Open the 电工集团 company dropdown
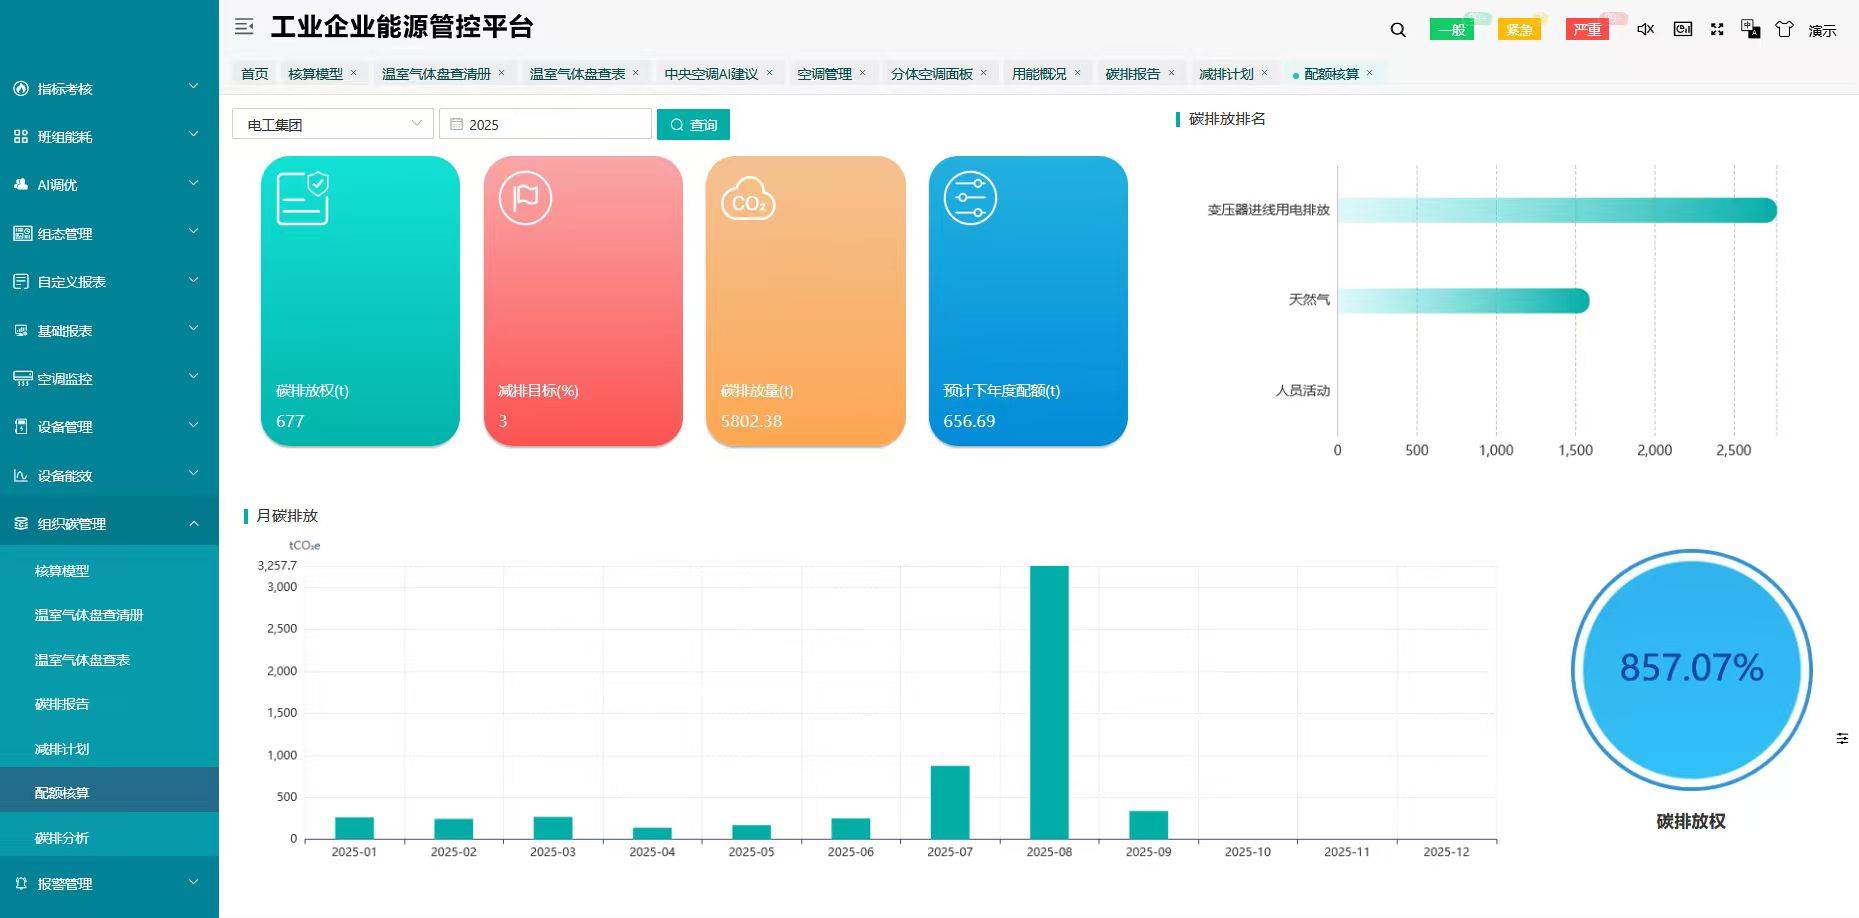Image resolution: width=1859 pixels, height=918 pixels. (x=333, y=124)
